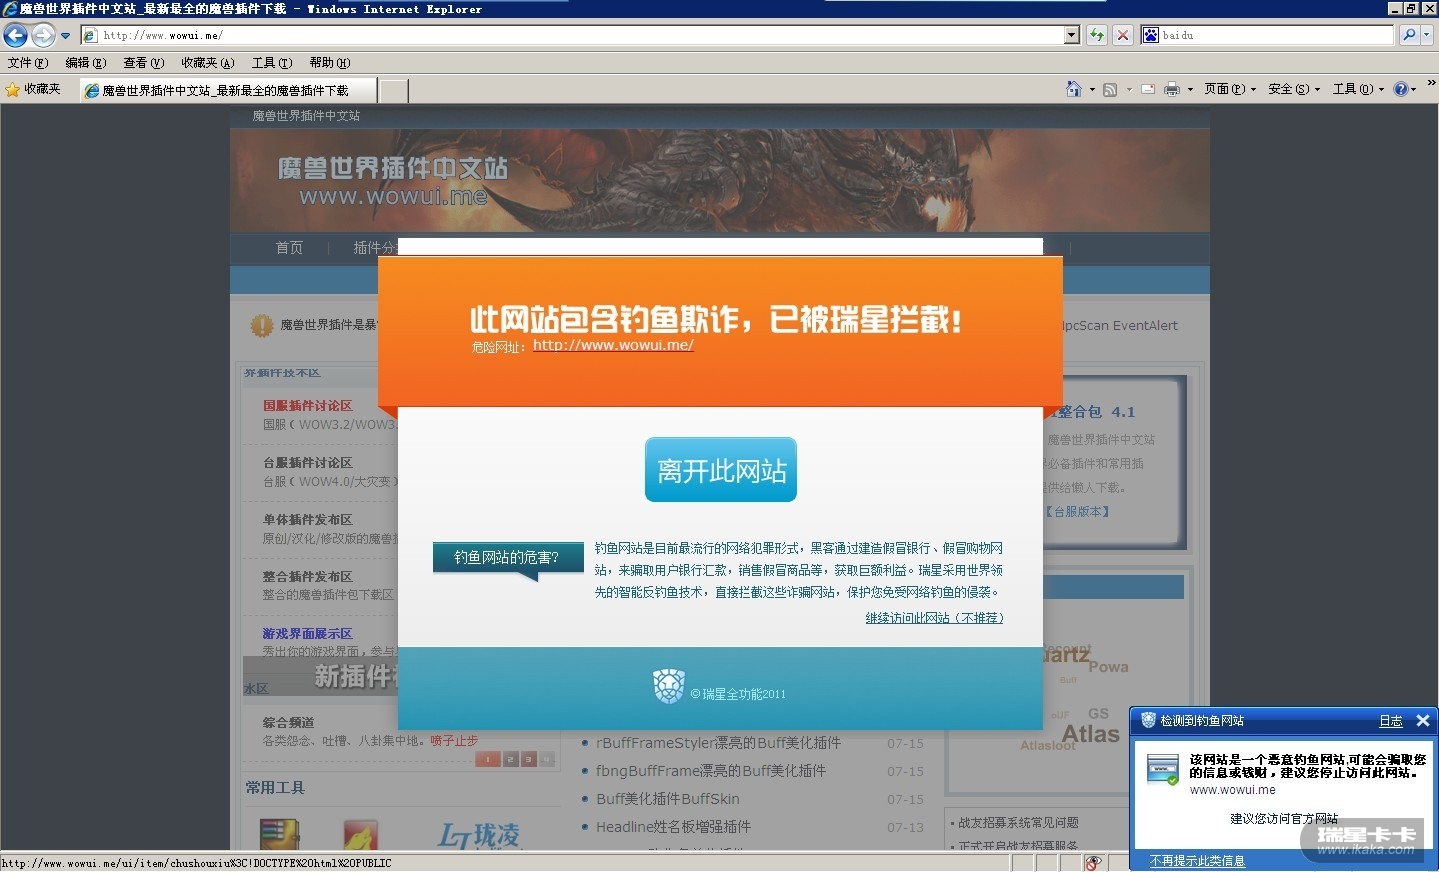Screen dimensions: 1439x872
Task: Open the recent pages dropdown arrow
Action: point(66,36)
